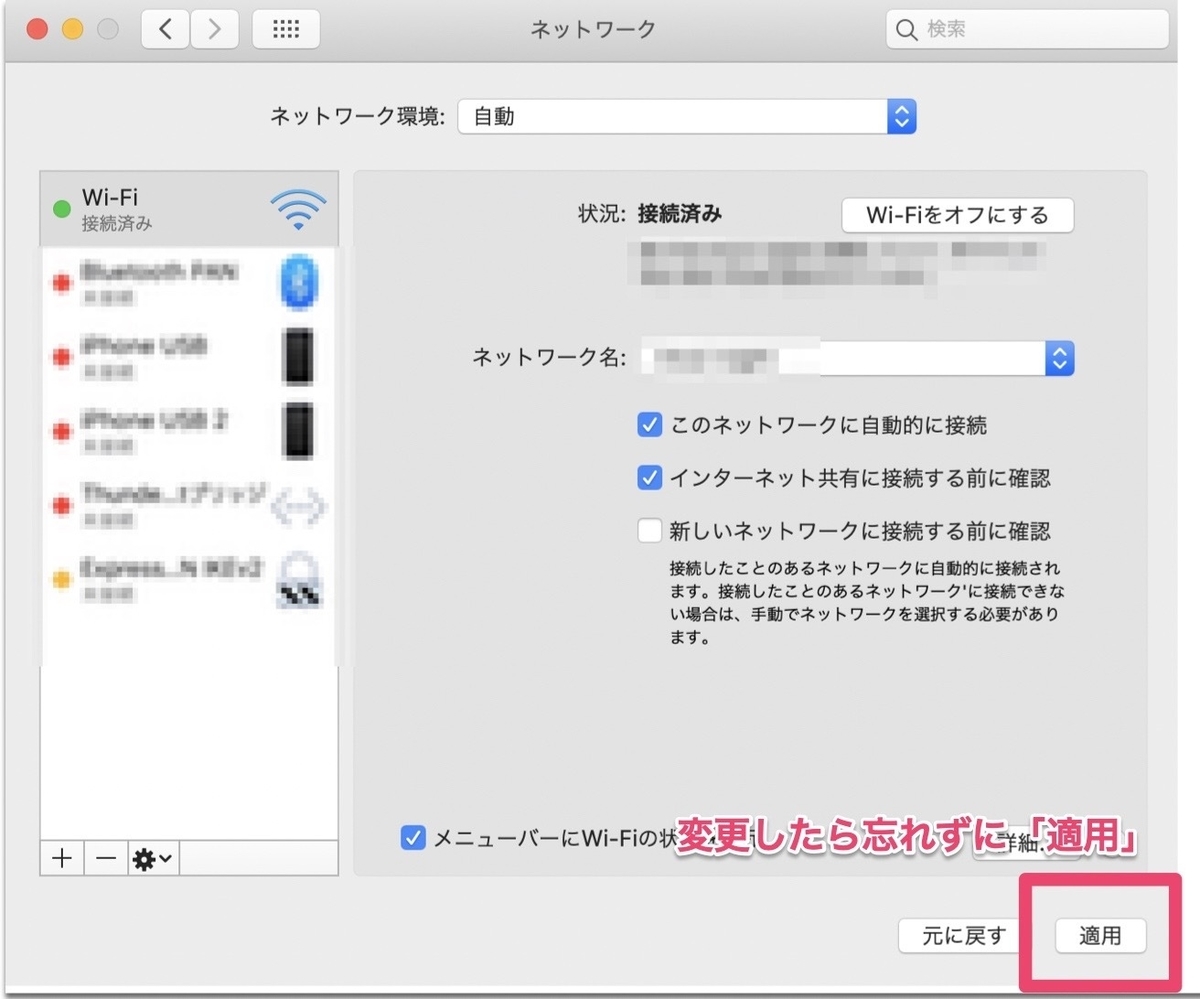Click the 適用 button
Screen dimensions: 1200x999
click(1100, 937)
